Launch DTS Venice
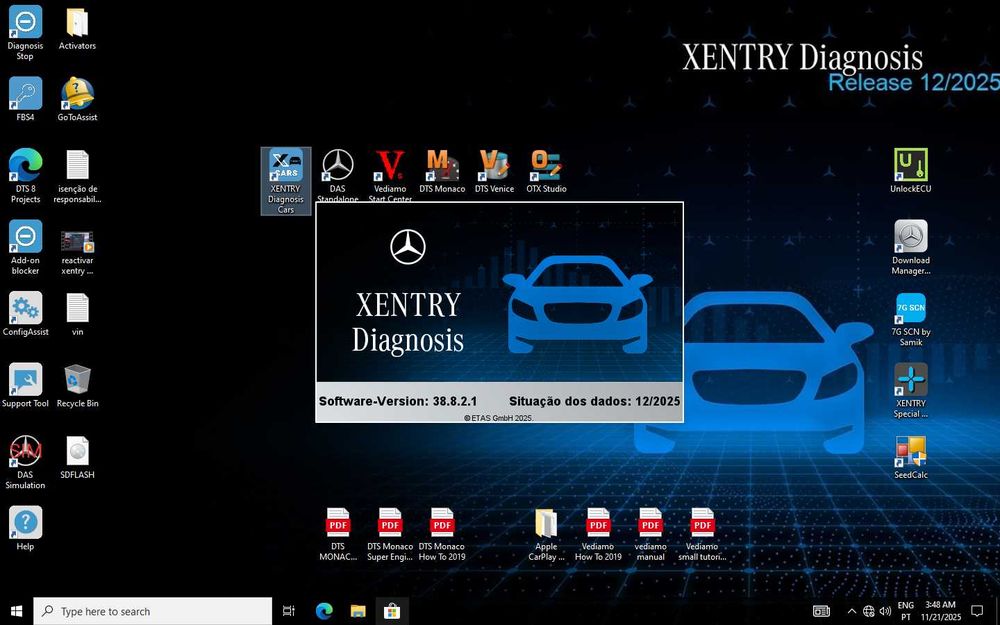This screenshot has height=625, width=1000. click(x=494, y=171)
